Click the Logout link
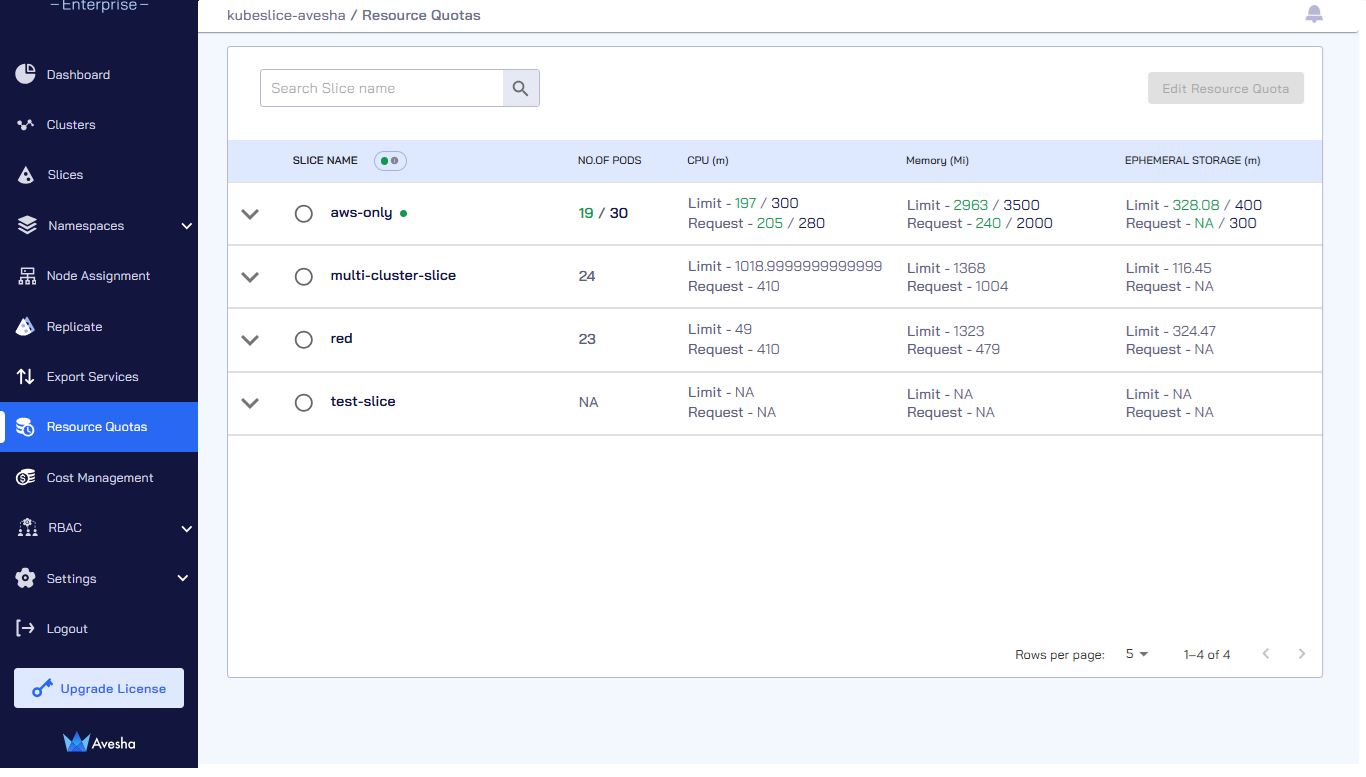The width and height of the screenshot is (1366, 777). [x=67, y=629]
